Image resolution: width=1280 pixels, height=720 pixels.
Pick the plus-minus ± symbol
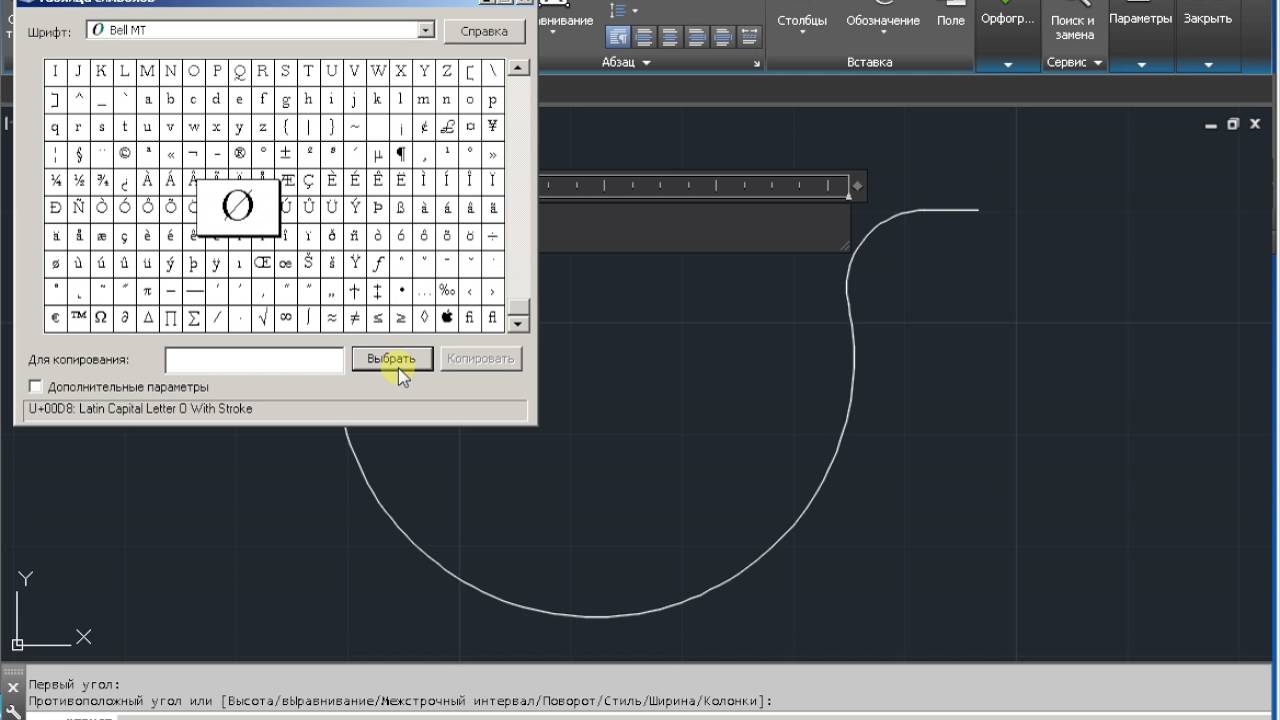point(286,154)
